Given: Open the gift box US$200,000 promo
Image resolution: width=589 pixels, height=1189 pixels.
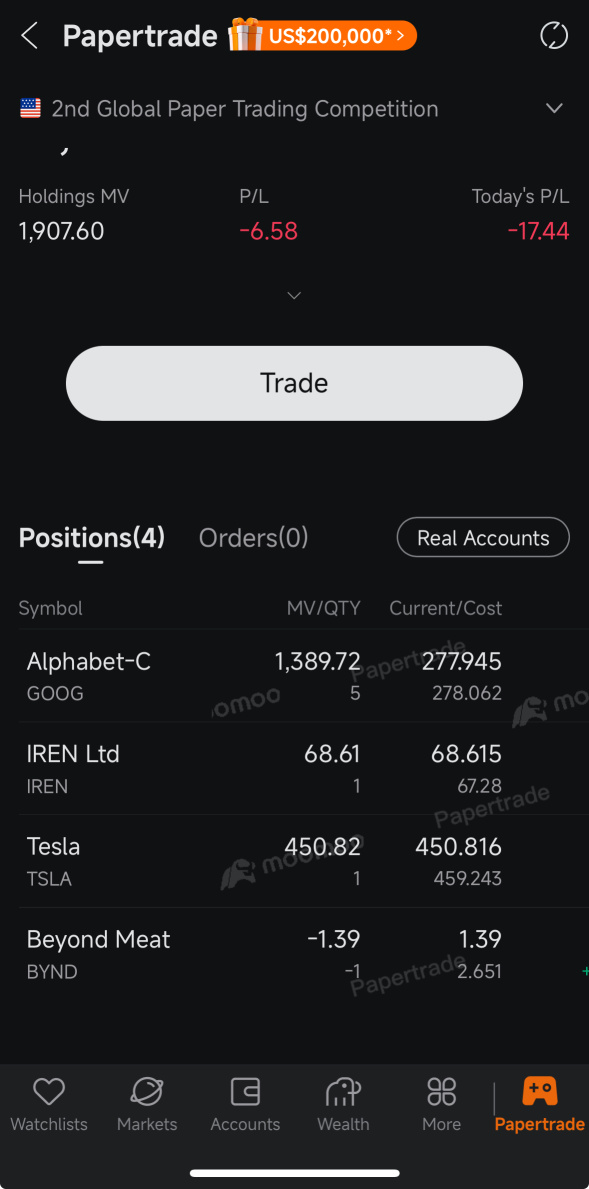Looking at the screenshot, I should (323, 36).
